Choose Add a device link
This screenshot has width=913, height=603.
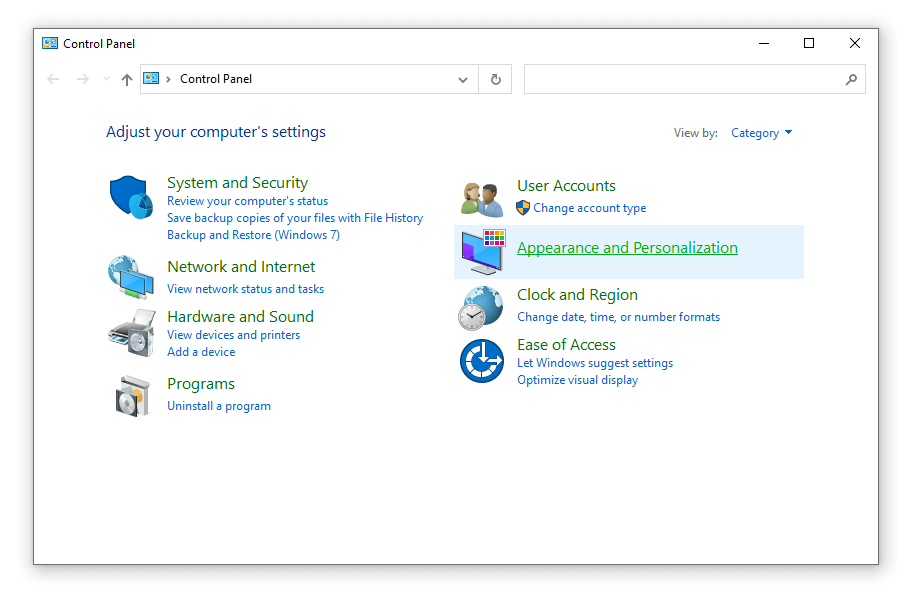point(201,352)
